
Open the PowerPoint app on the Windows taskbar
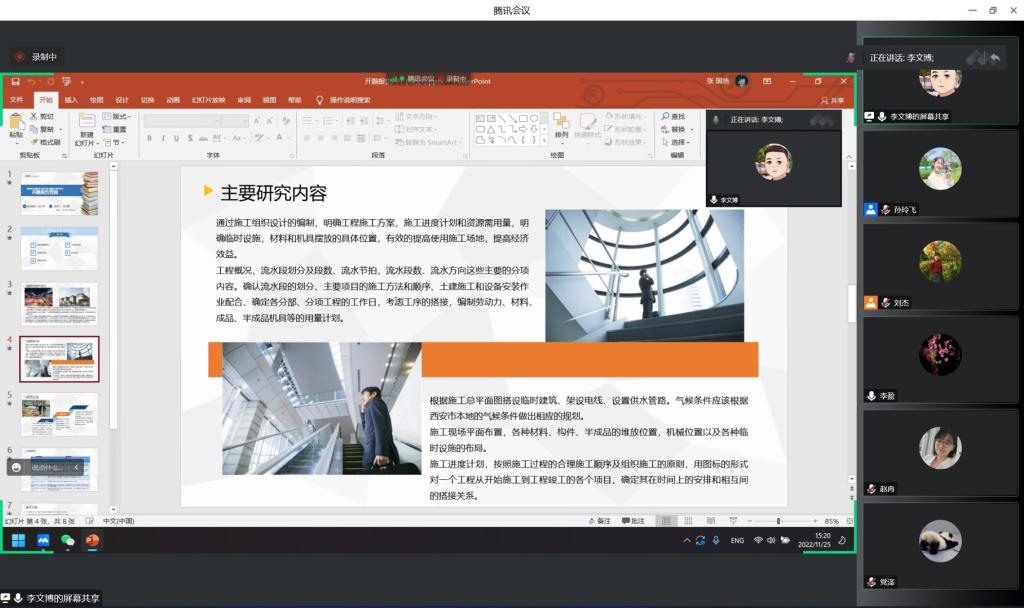(92, 541)
